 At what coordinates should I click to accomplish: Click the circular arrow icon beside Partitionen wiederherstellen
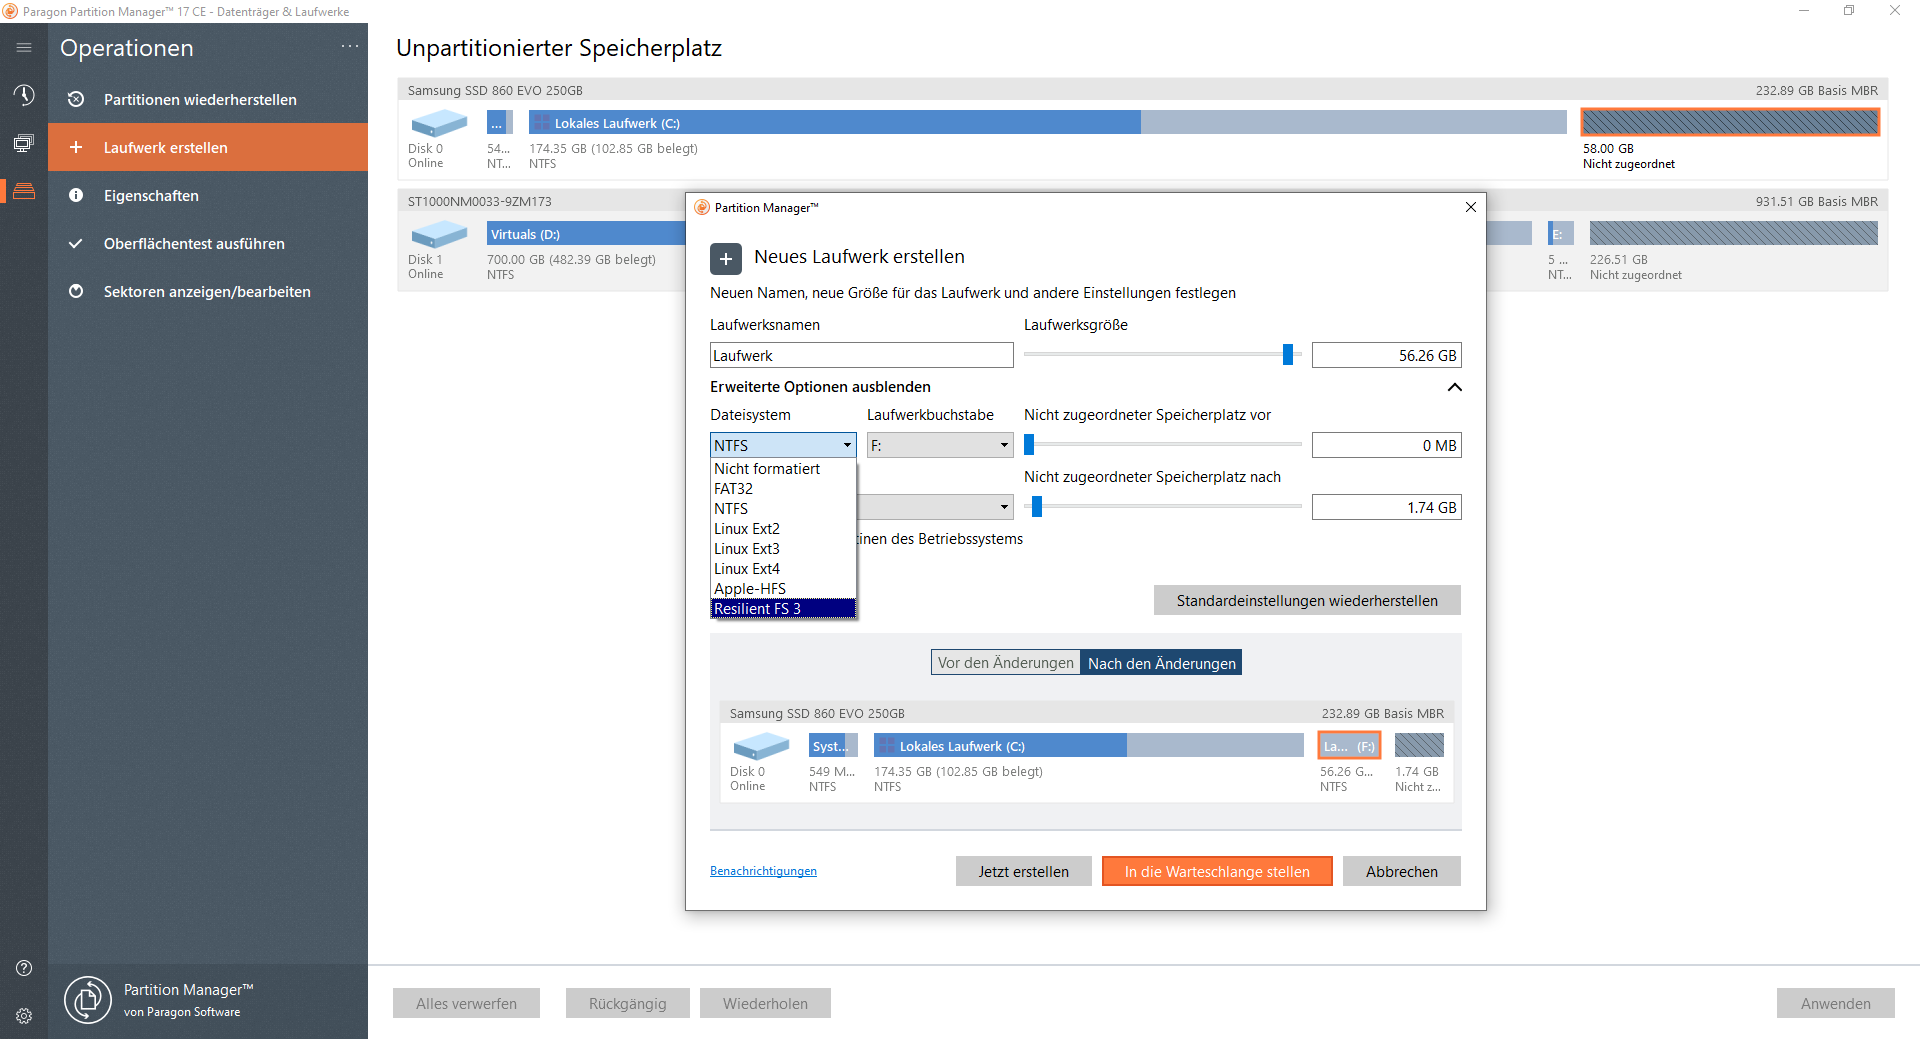pyautogui.click(x=76, y=99)
